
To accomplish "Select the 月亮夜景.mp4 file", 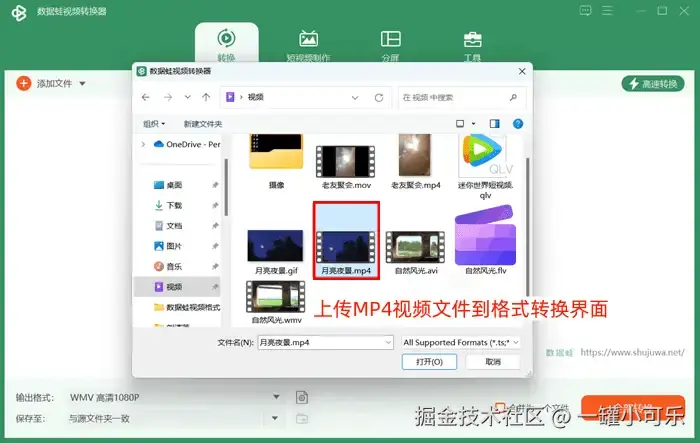I will 346,241.
